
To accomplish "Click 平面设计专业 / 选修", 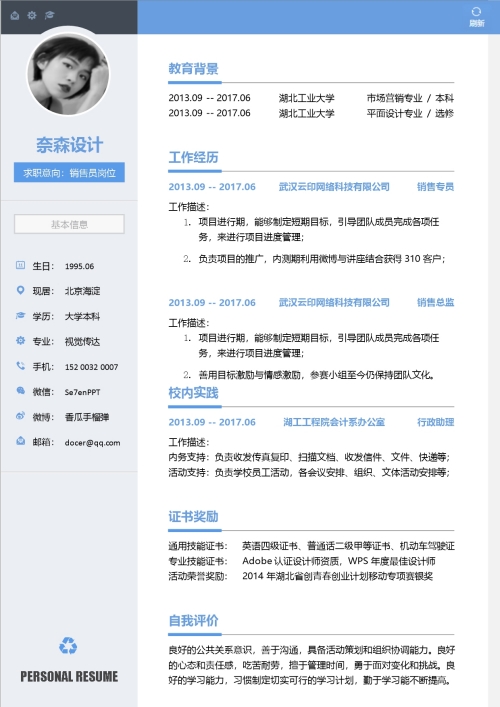I will point(410,113).
